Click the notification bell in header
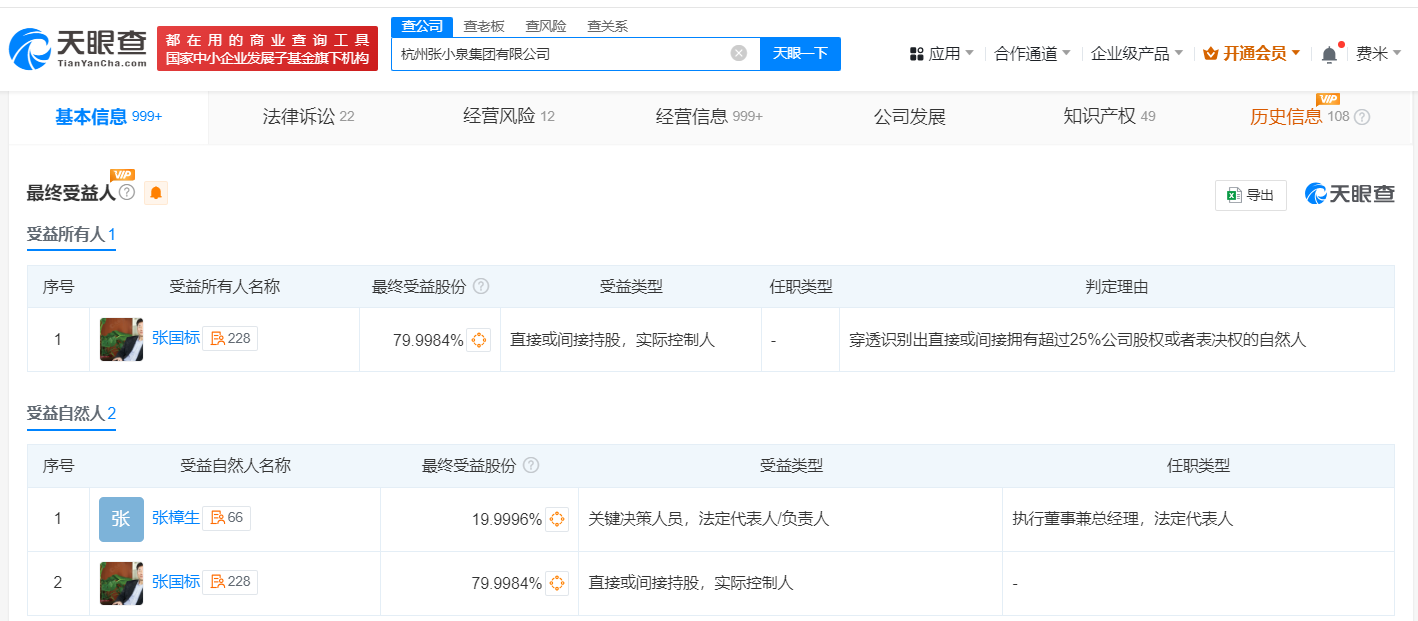Image resolution: width=1418 pixels, height=621 pixels. click(1329, 54)
